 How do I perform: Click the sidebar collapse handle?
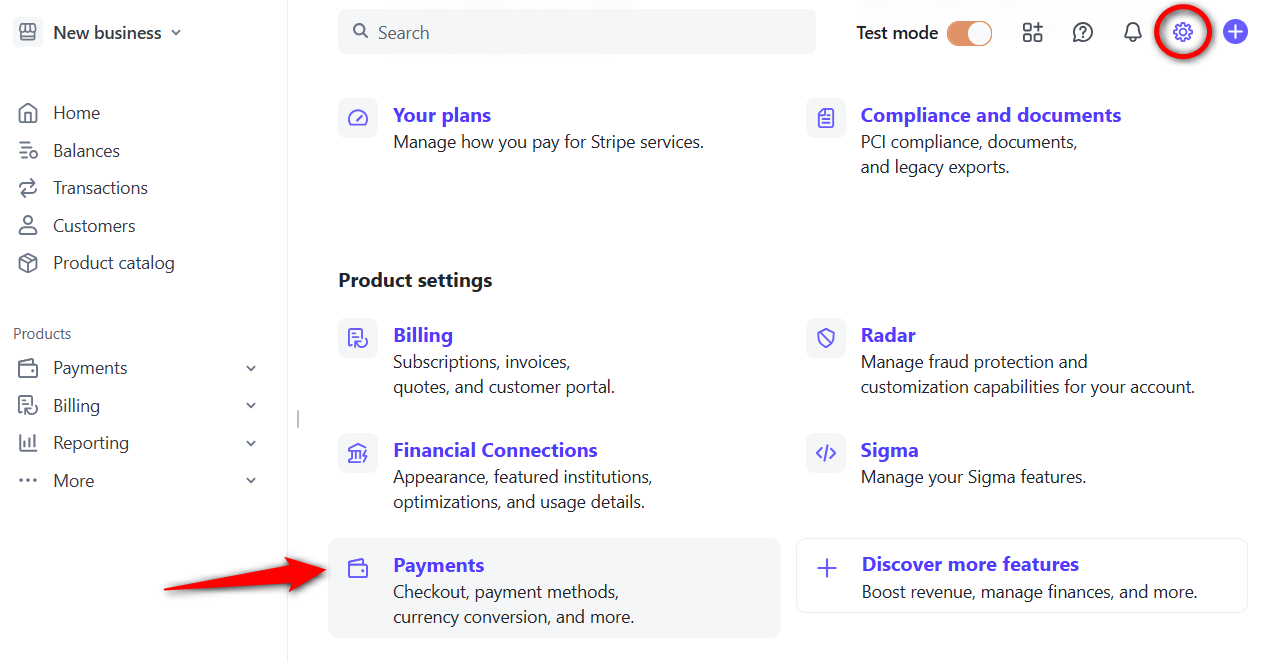[298, 419]
